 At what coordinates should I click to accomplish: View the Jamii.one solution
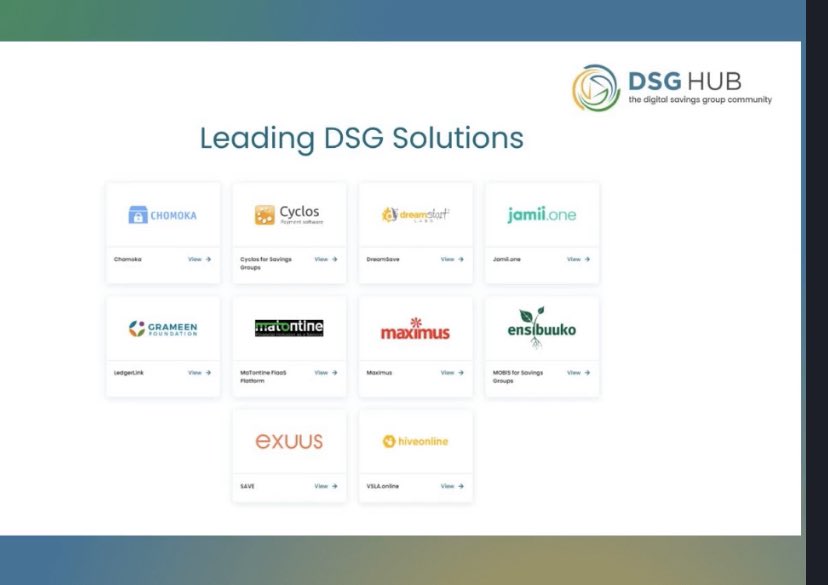(x=578, y=259)
